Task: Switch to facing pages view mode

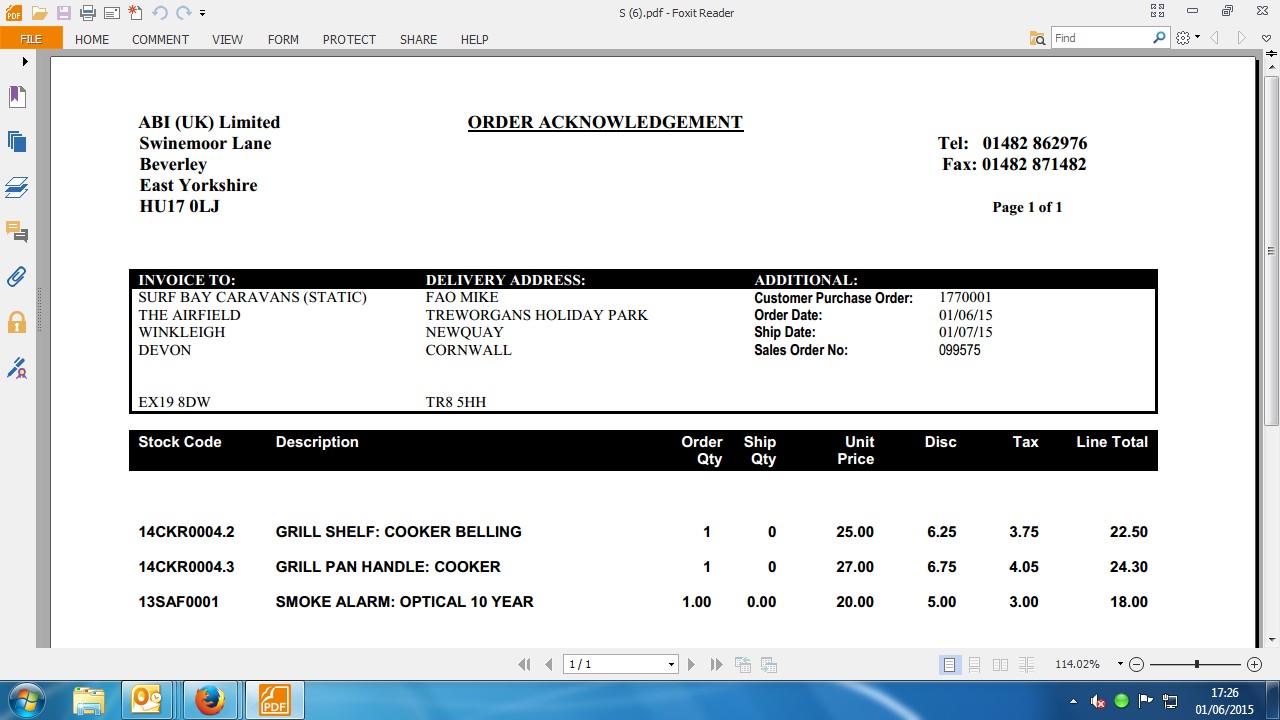Action: (x=1000, y=665)
